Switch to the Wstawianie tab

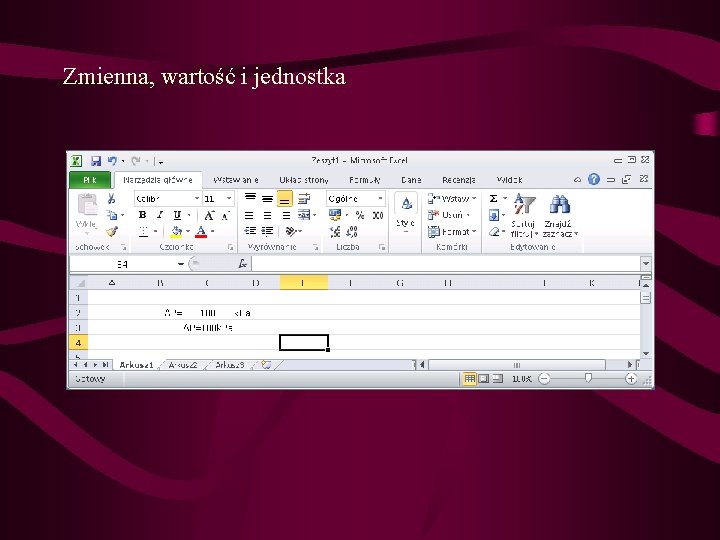pyautogui.click(x=236, y=180)
